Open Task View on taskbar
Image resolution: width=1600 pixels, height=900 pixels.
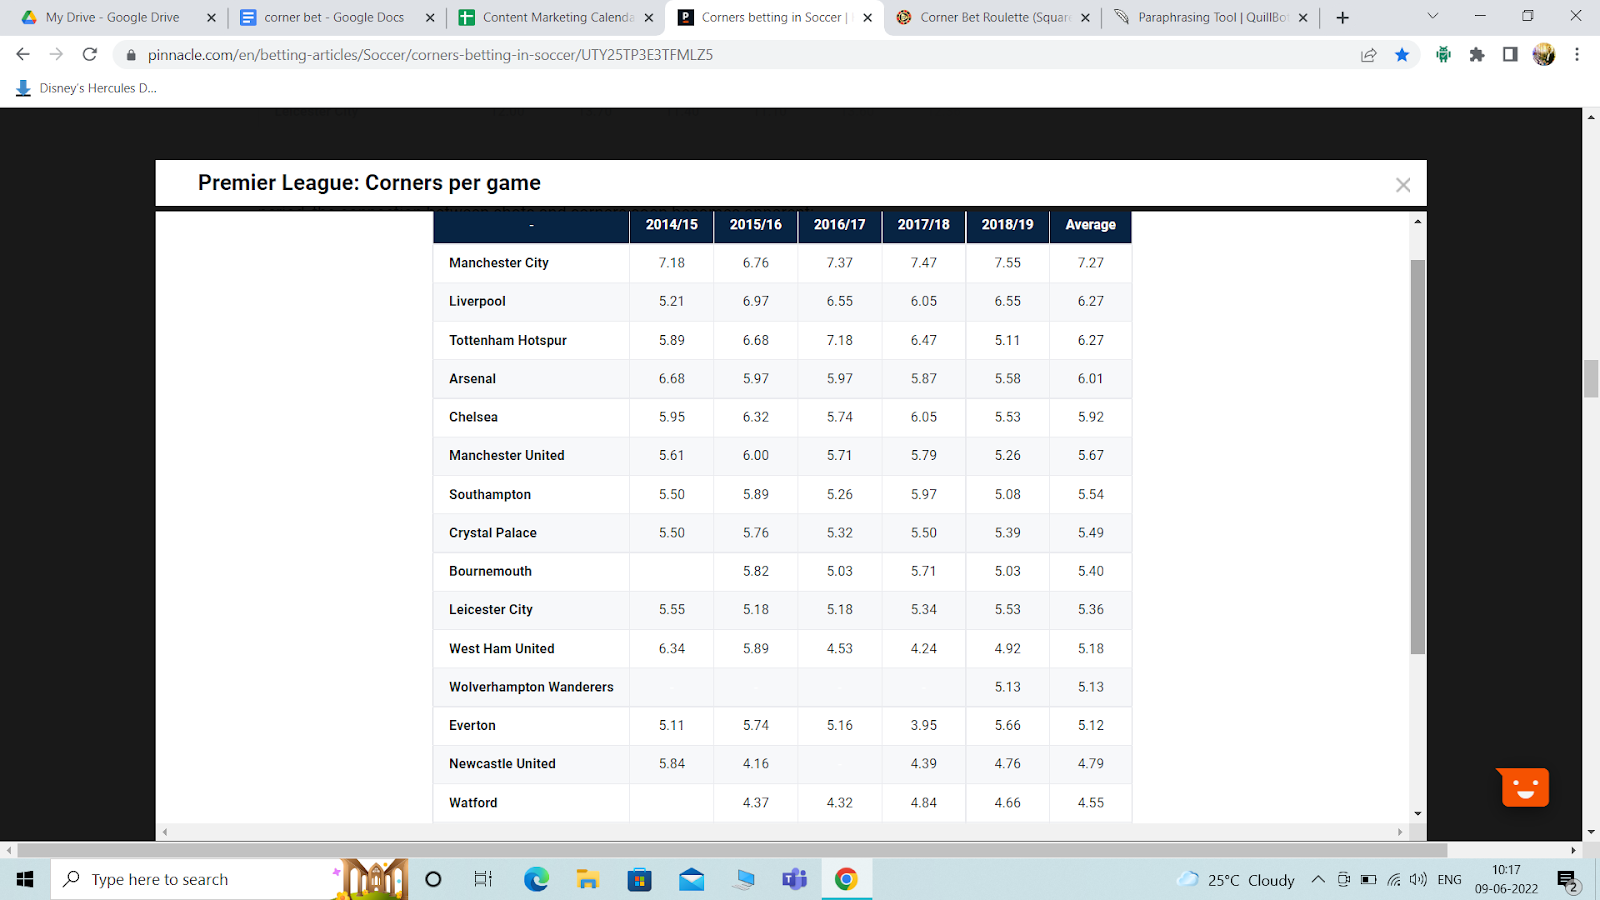[x=483, y=879]
